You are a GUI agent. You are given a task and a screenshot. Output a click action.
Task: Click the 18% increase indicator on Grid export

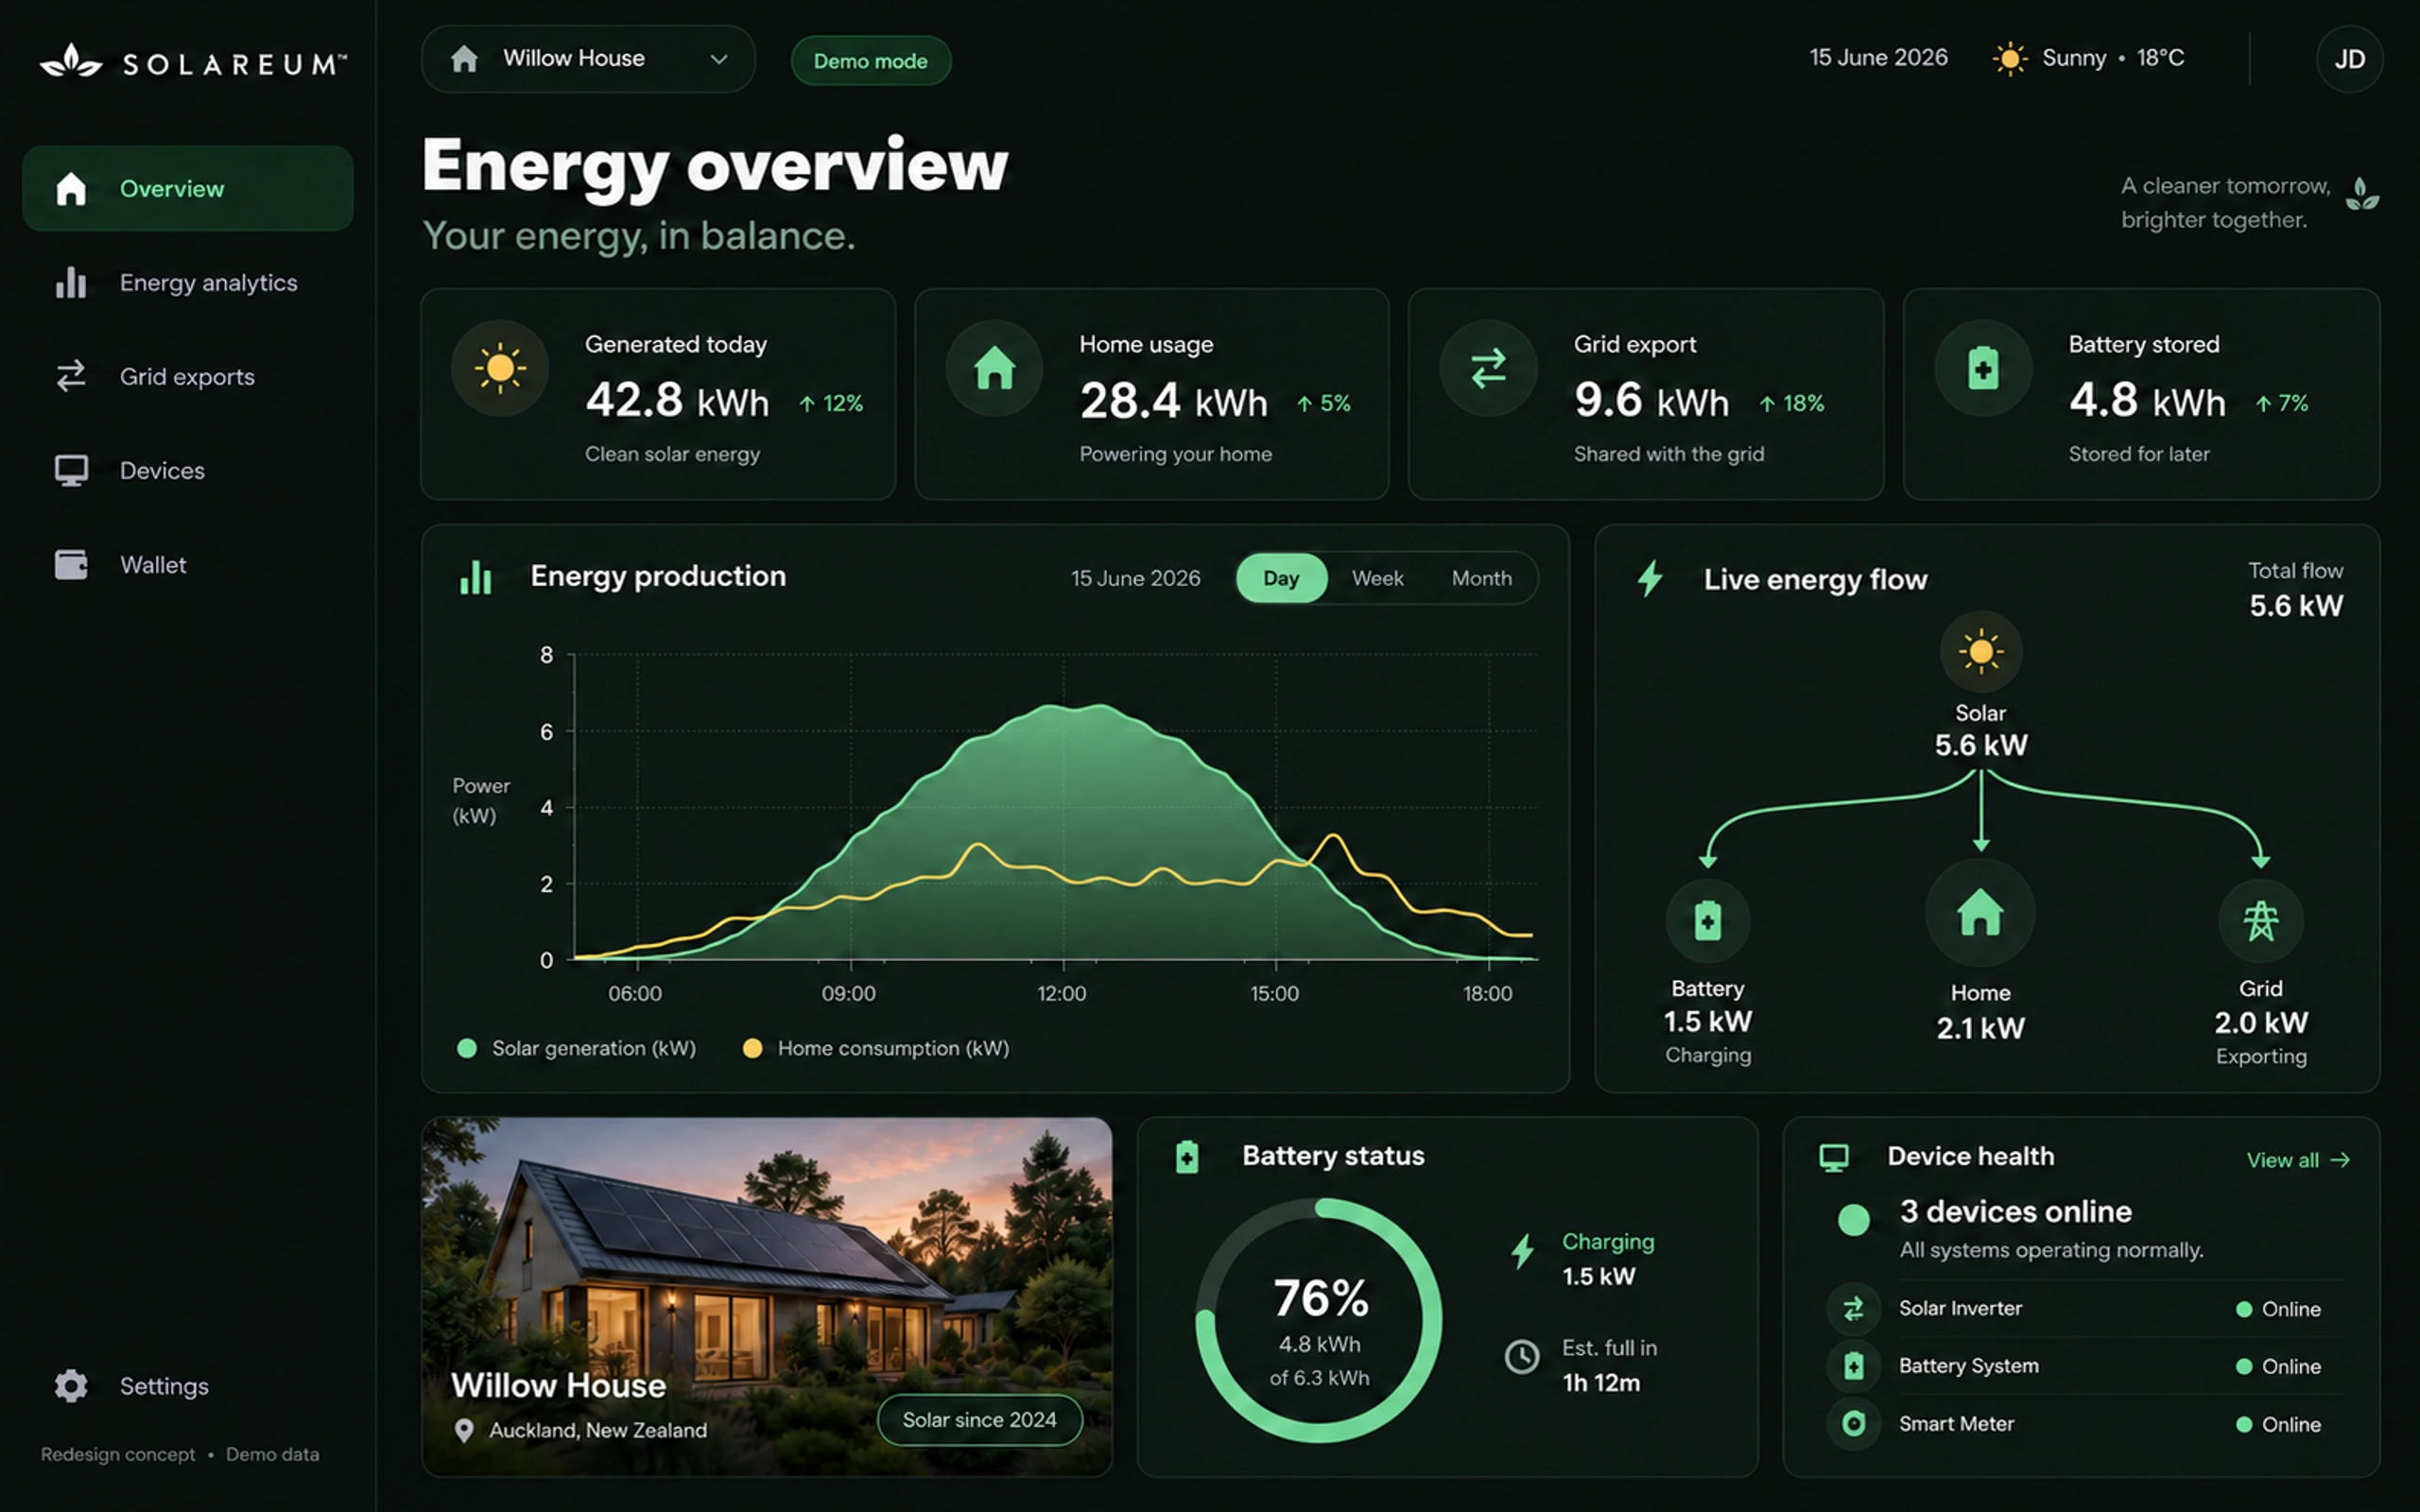pos(1792,403)
